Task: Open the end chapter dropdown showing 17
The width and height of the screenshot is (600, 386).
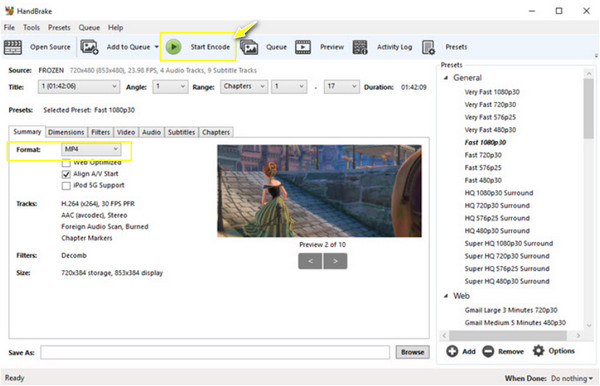Action: click(x=341, y=86)
